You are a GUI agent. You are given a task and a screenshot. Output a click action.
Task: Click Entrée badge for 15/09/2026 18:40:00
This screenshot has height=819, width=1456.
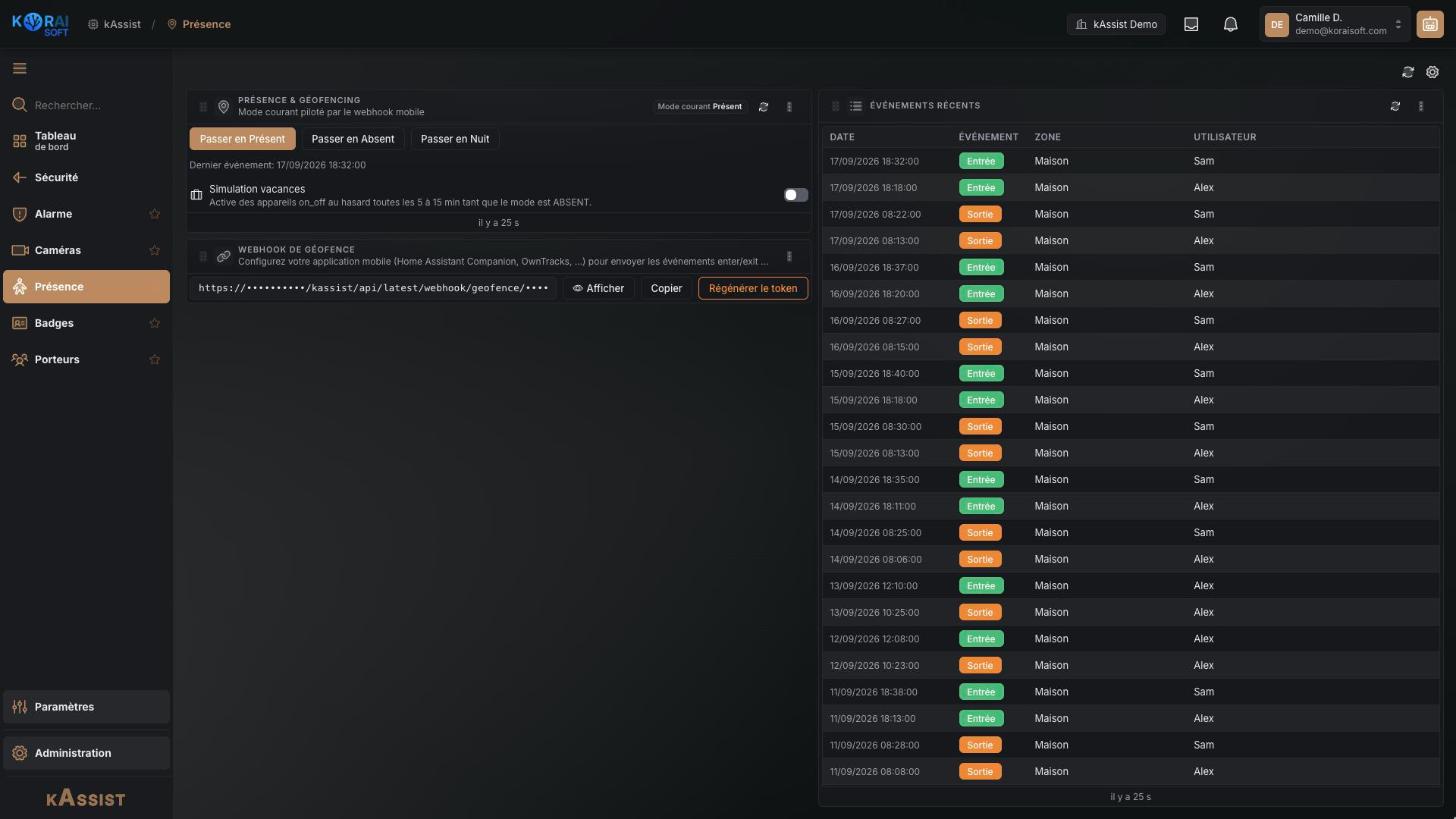[981, 373]
